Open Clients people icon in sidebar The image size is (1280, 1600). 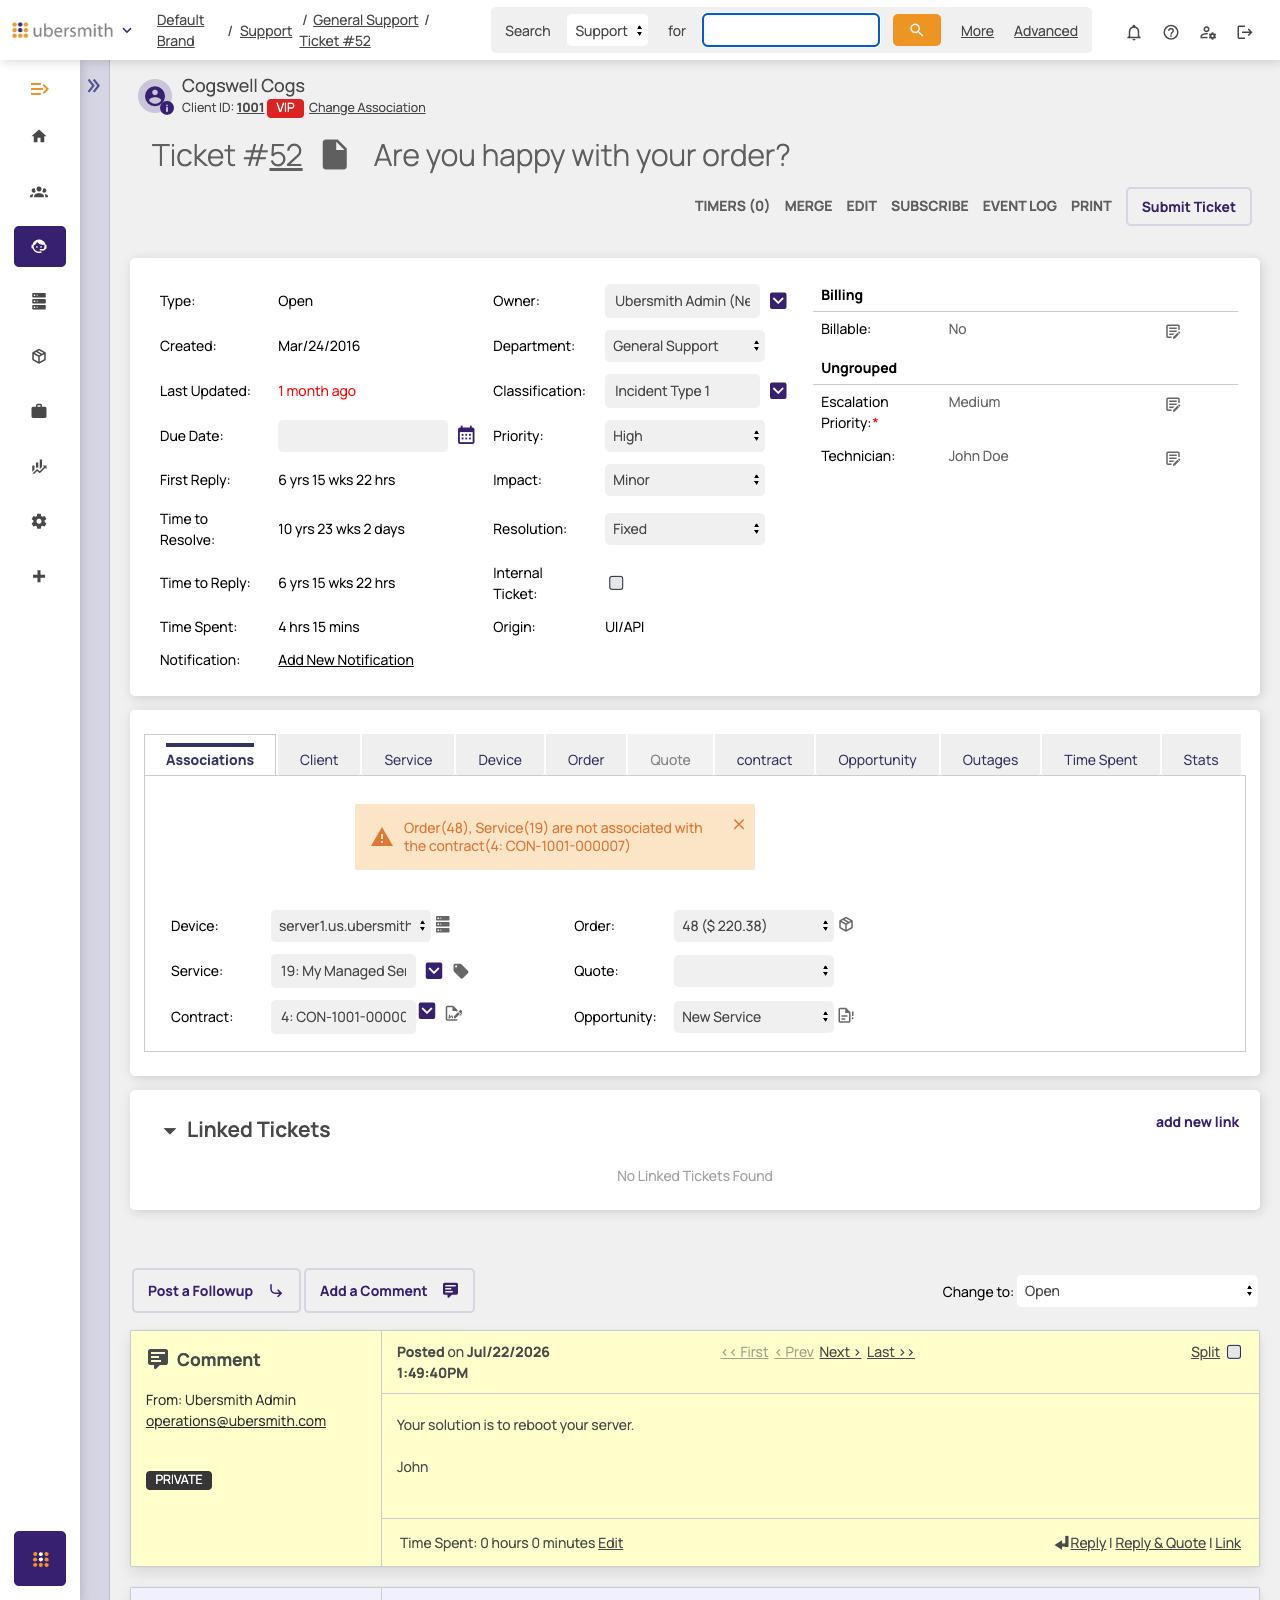coord(39,192)
